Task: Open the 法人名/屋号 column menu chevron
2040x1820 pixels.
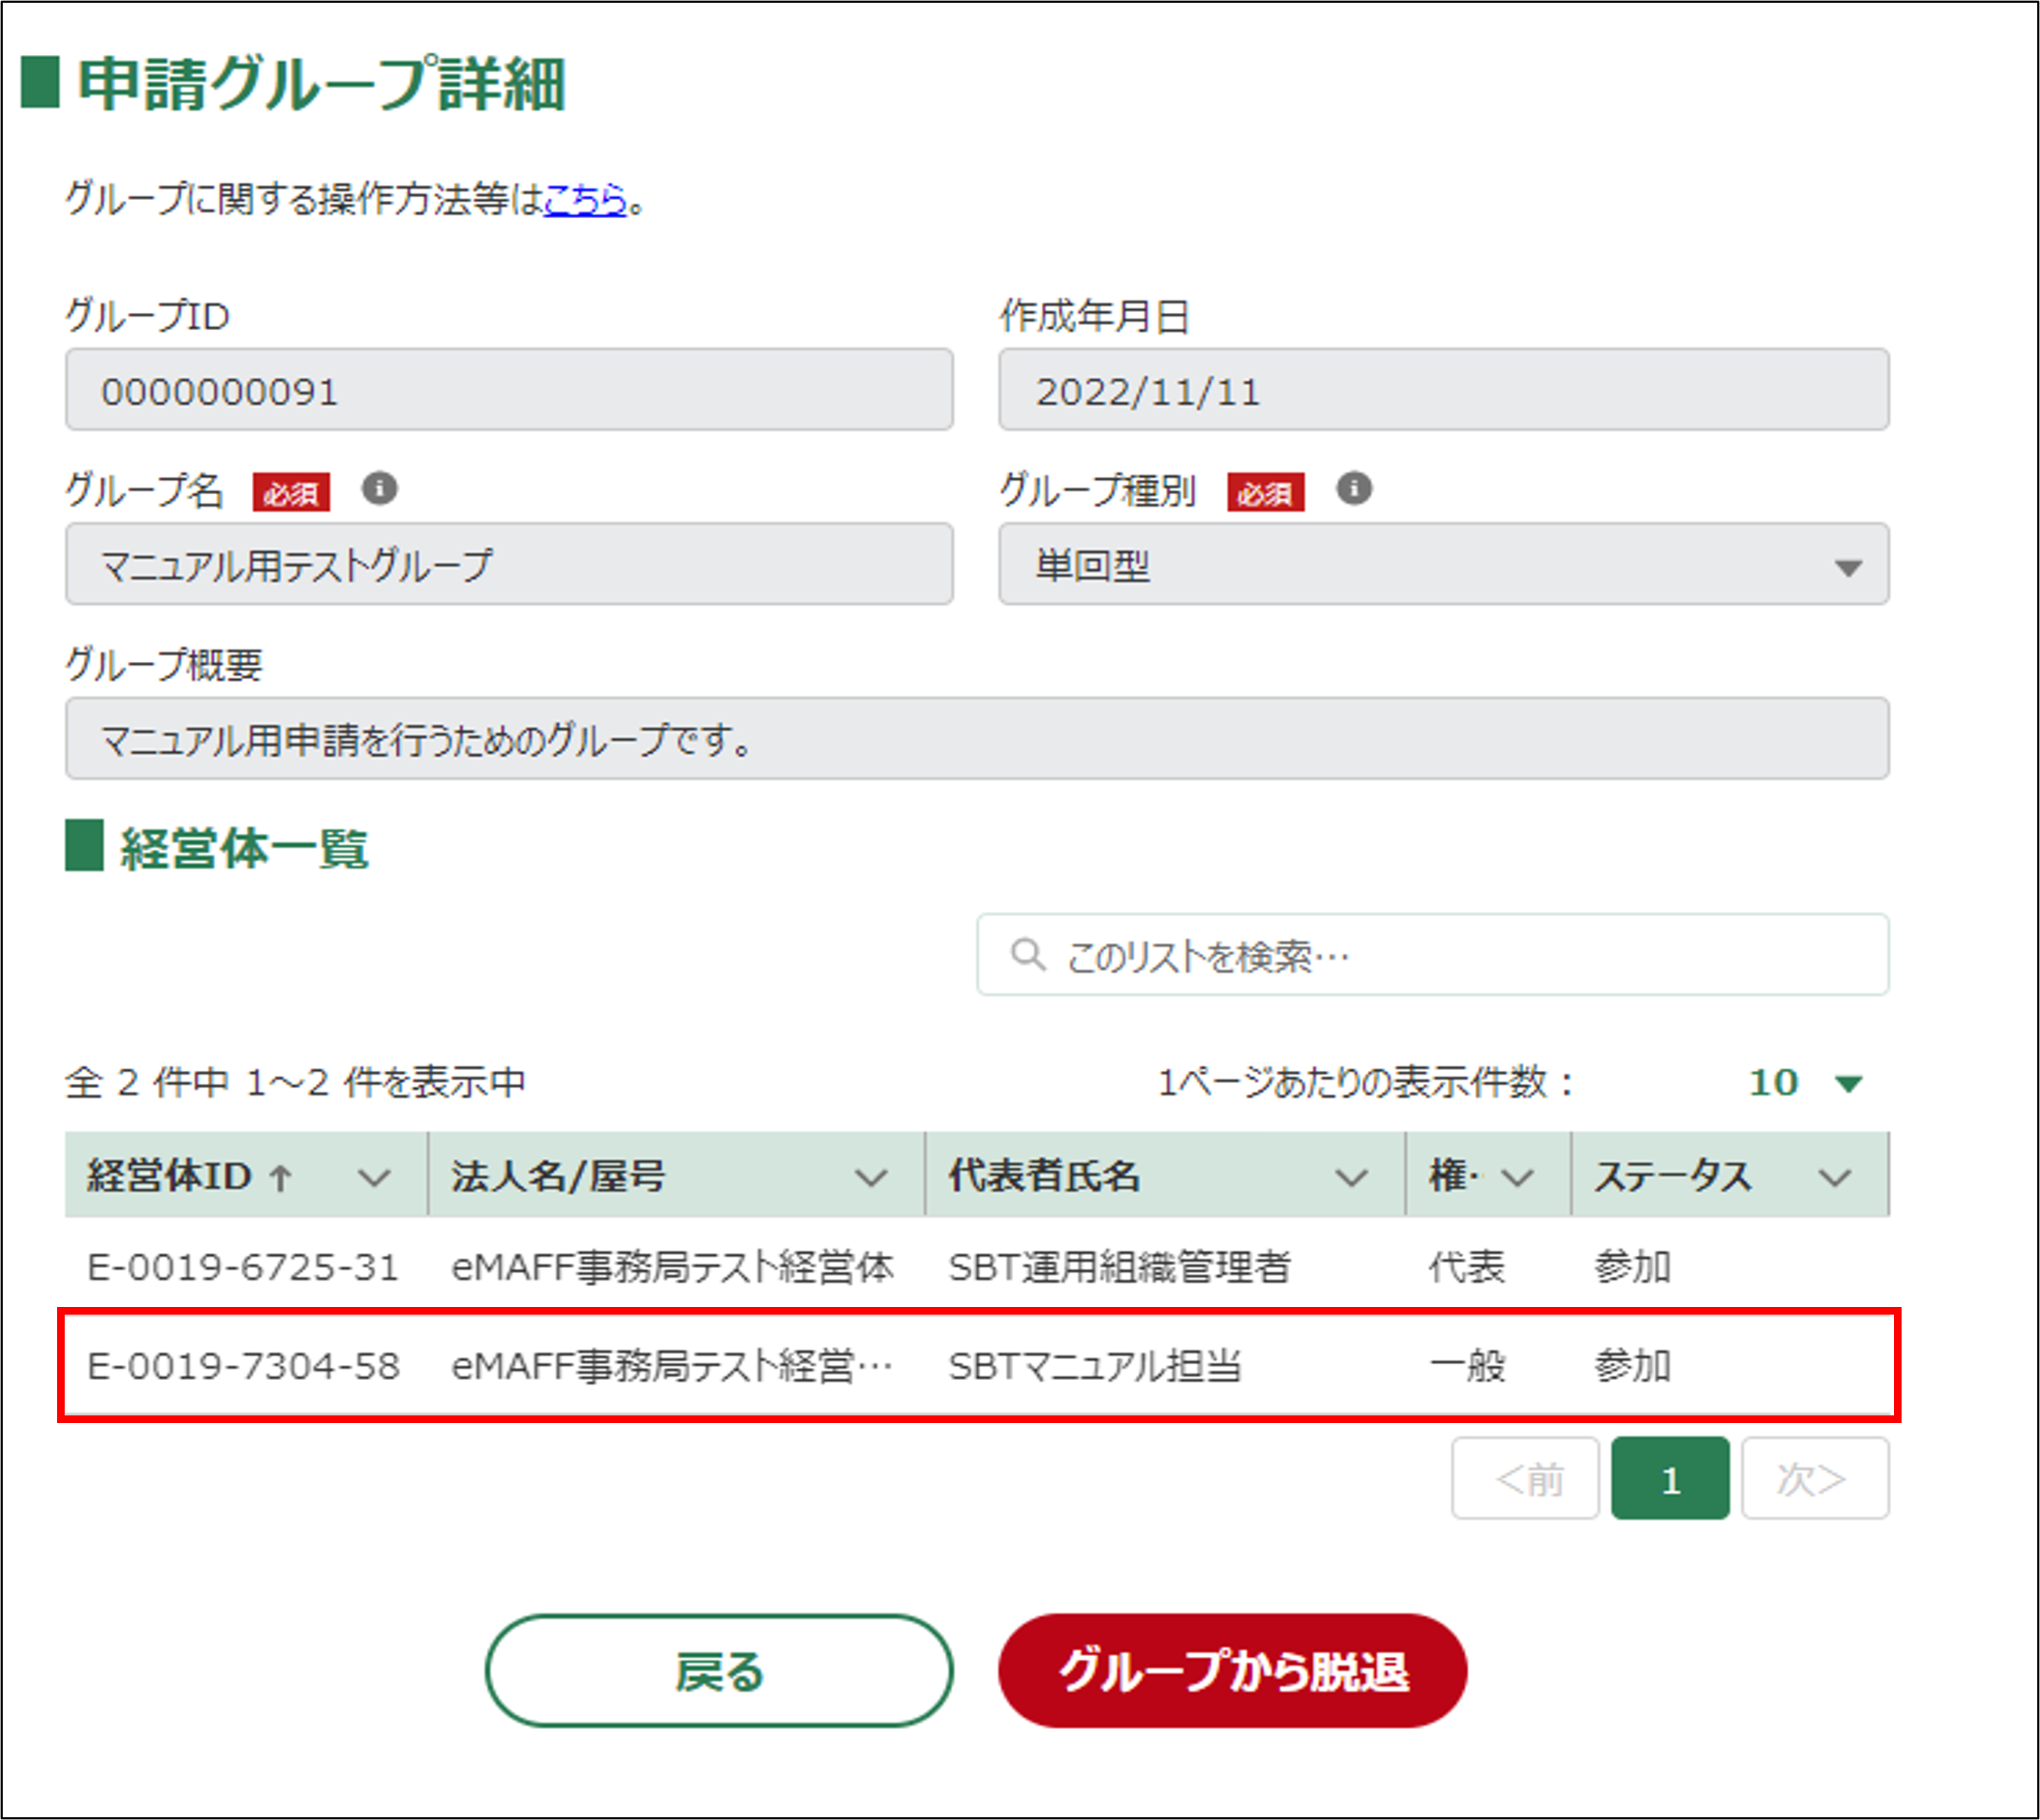Action: pos(871,1178)
